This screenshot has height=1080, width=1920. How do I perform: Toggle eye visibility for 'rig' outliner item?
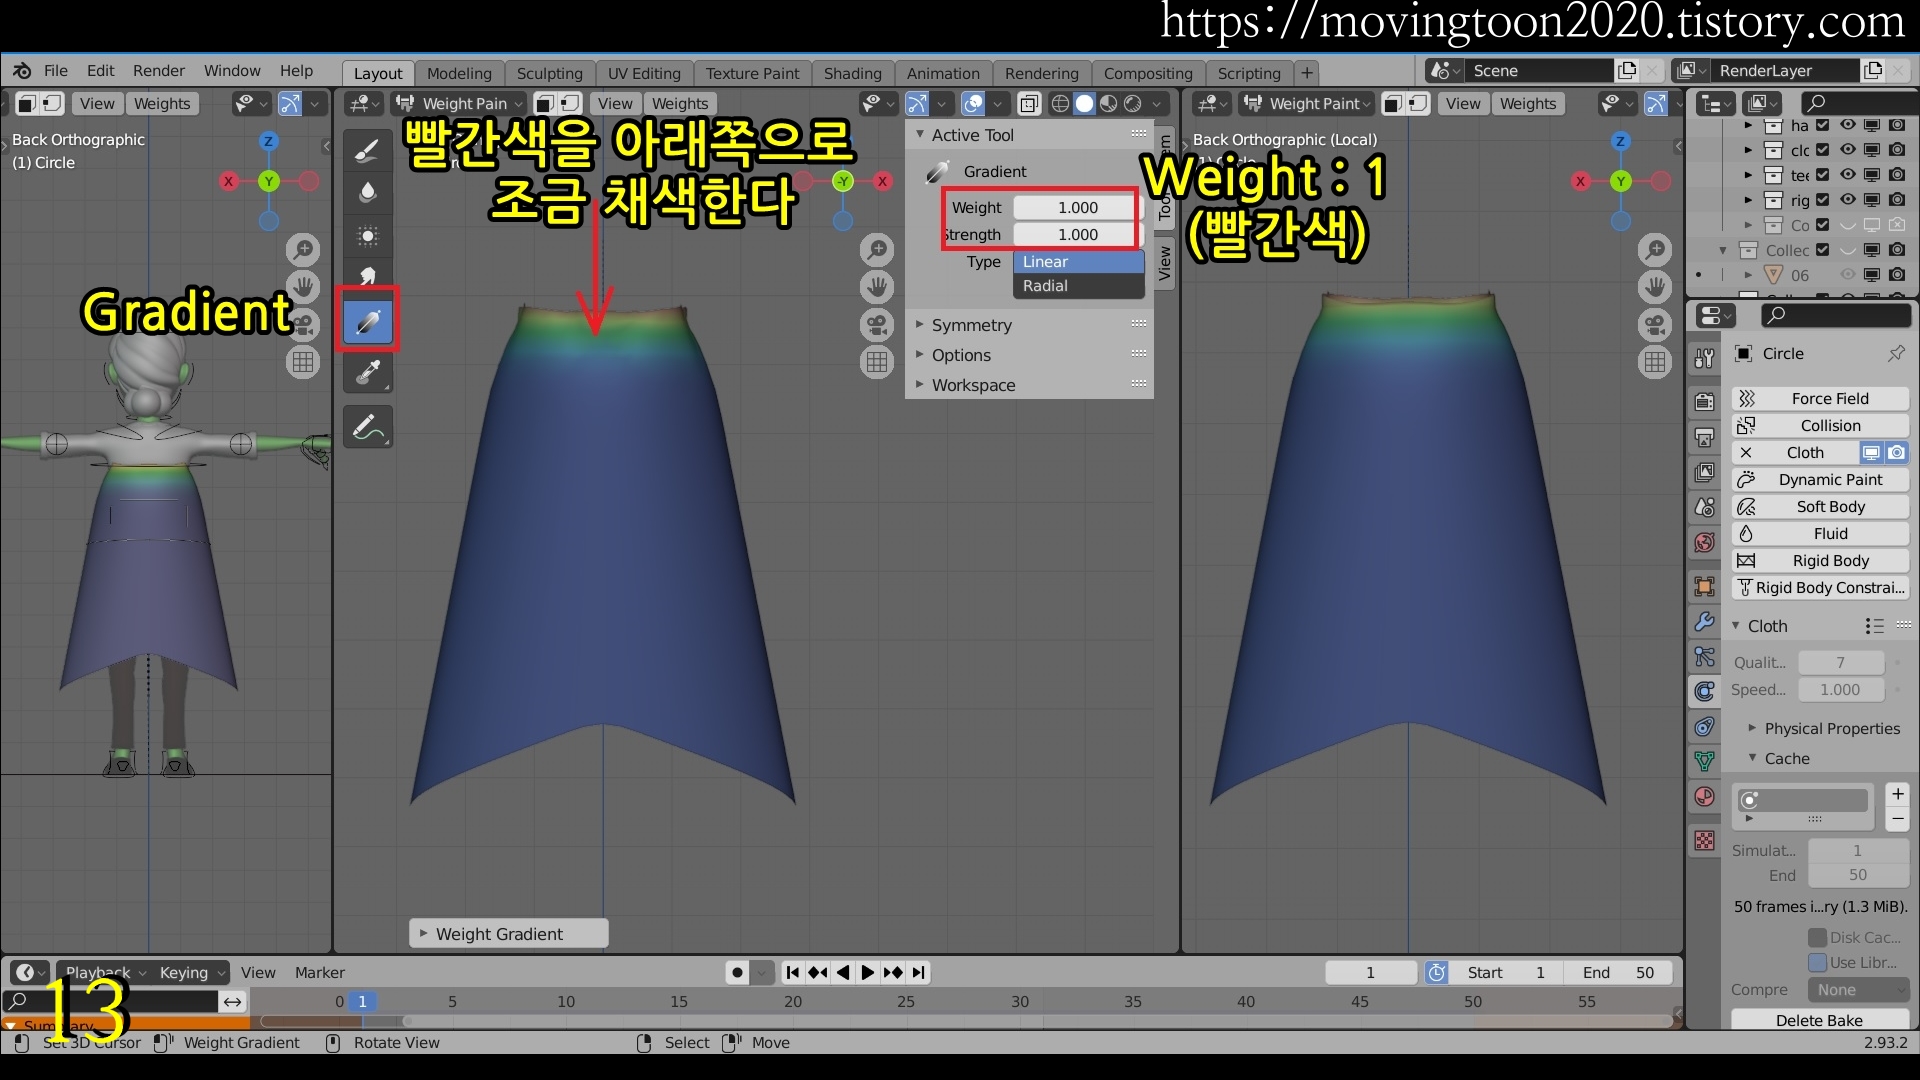click(1847, 200)
